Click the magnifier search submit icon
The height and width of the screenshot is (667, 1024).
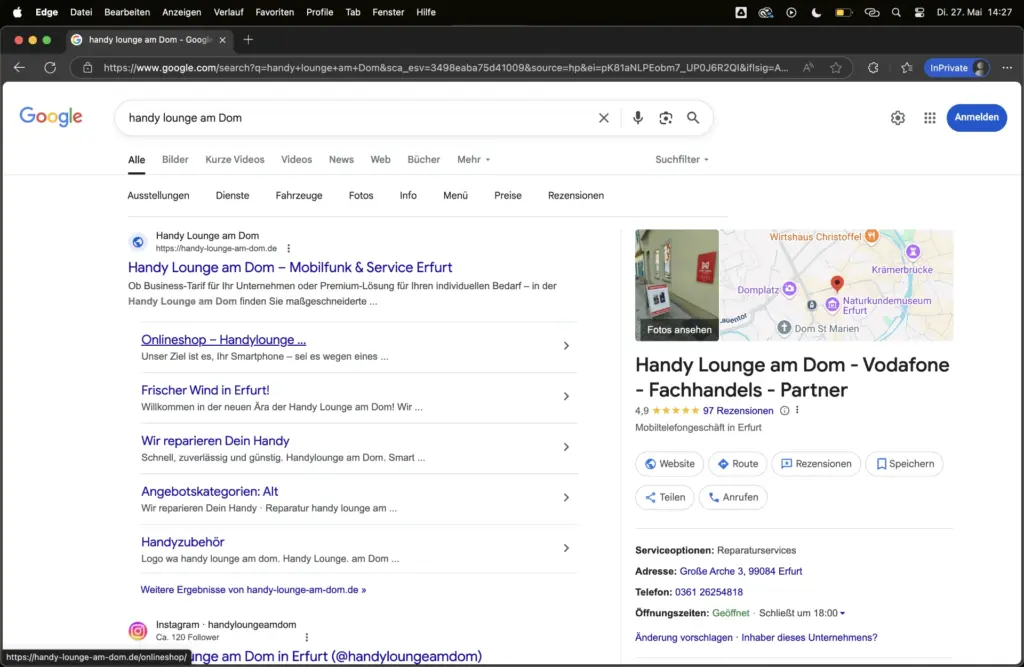point(693,118)
